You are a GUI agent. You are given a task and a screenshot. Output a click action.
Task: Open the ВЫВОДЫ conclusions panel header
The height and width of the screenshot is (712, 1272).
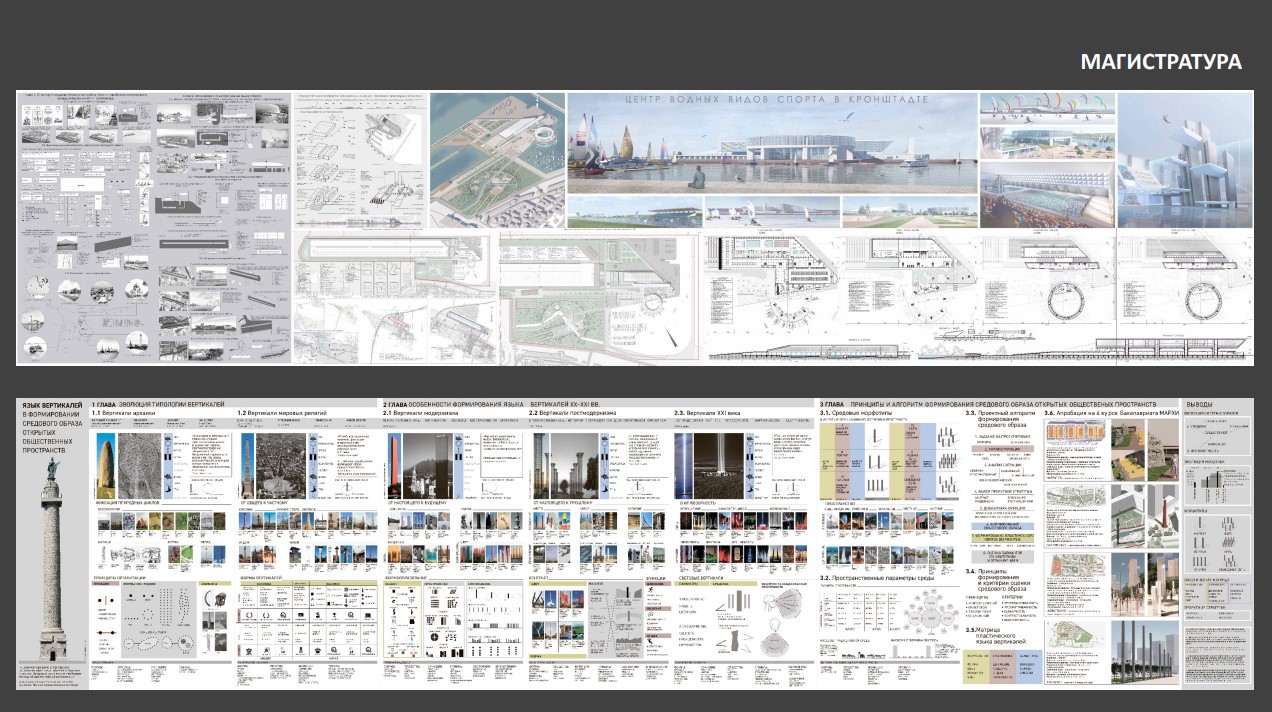(1200, 404)
